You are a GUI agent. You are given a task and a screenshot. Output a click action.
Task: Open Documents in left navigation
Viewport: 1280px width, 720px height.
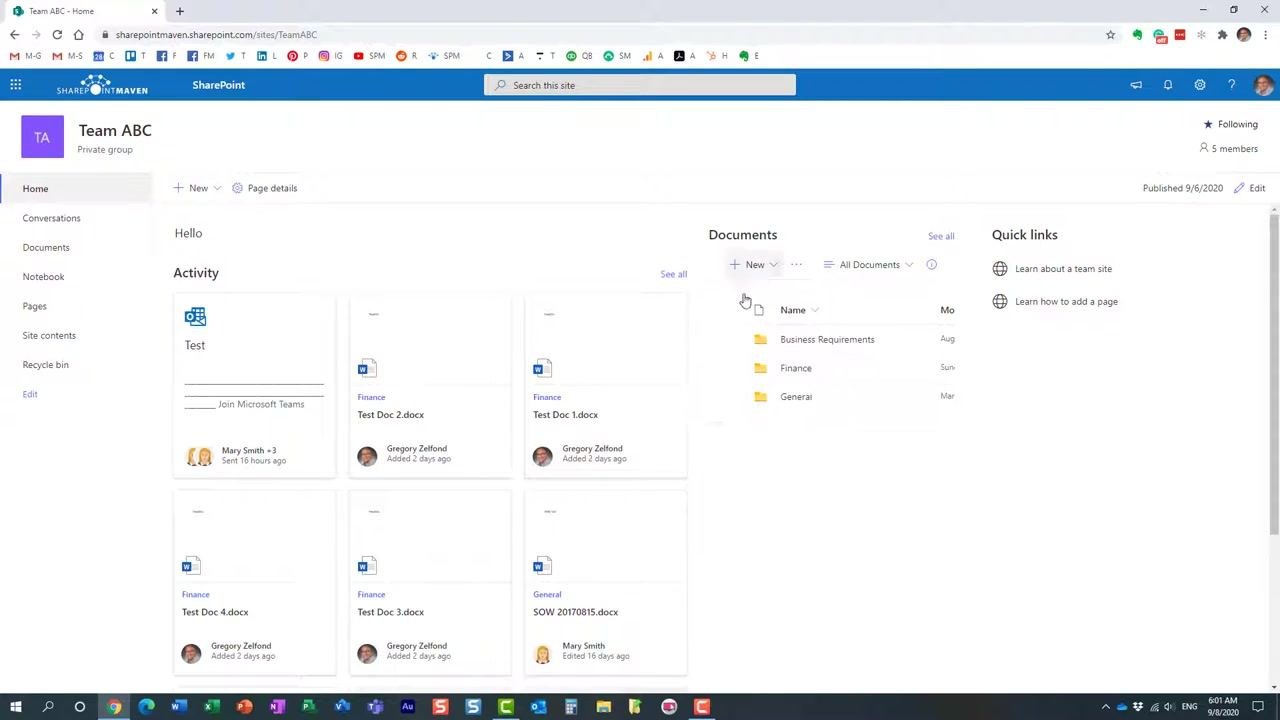(x=46, y=247)
